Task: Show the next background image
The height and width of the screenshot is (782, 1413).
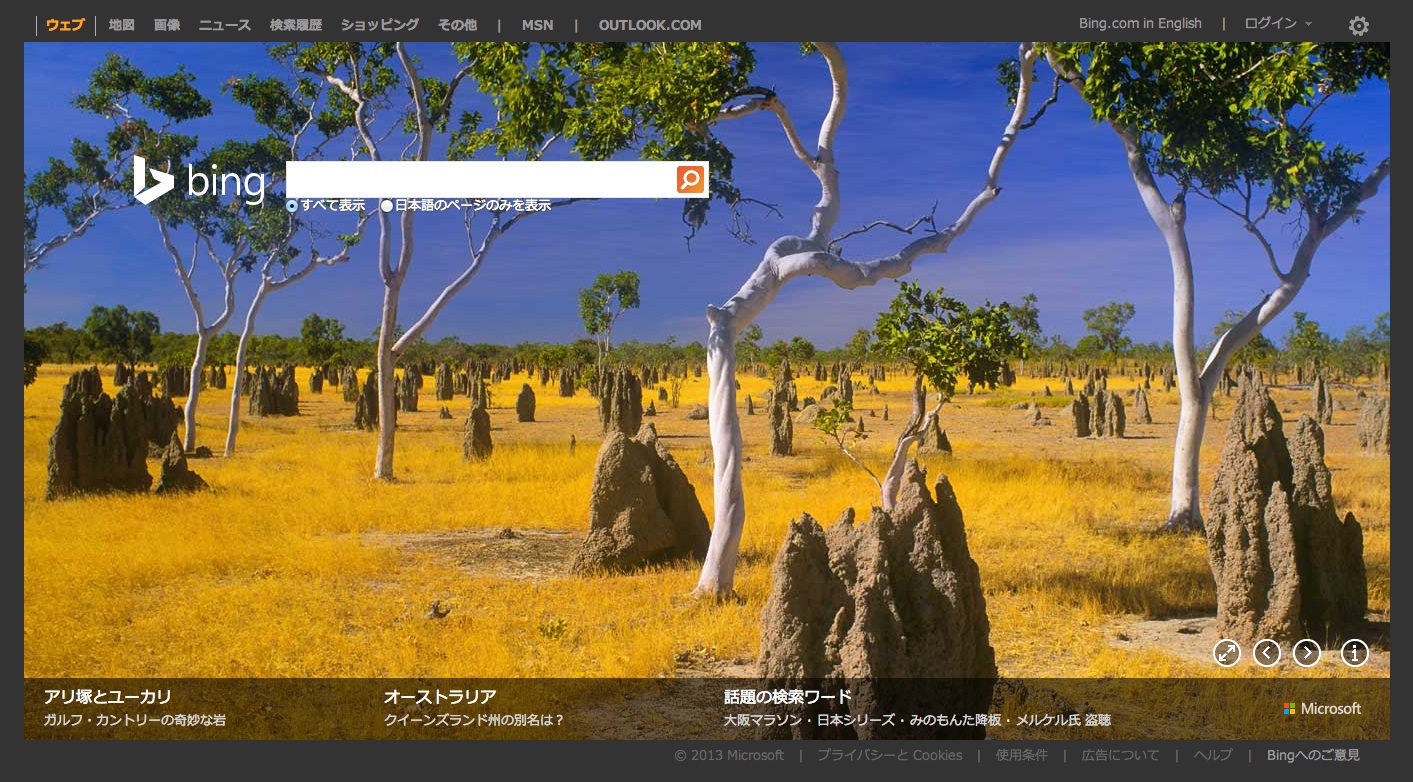Action: pyautogui.click(x=1307, y=653)
